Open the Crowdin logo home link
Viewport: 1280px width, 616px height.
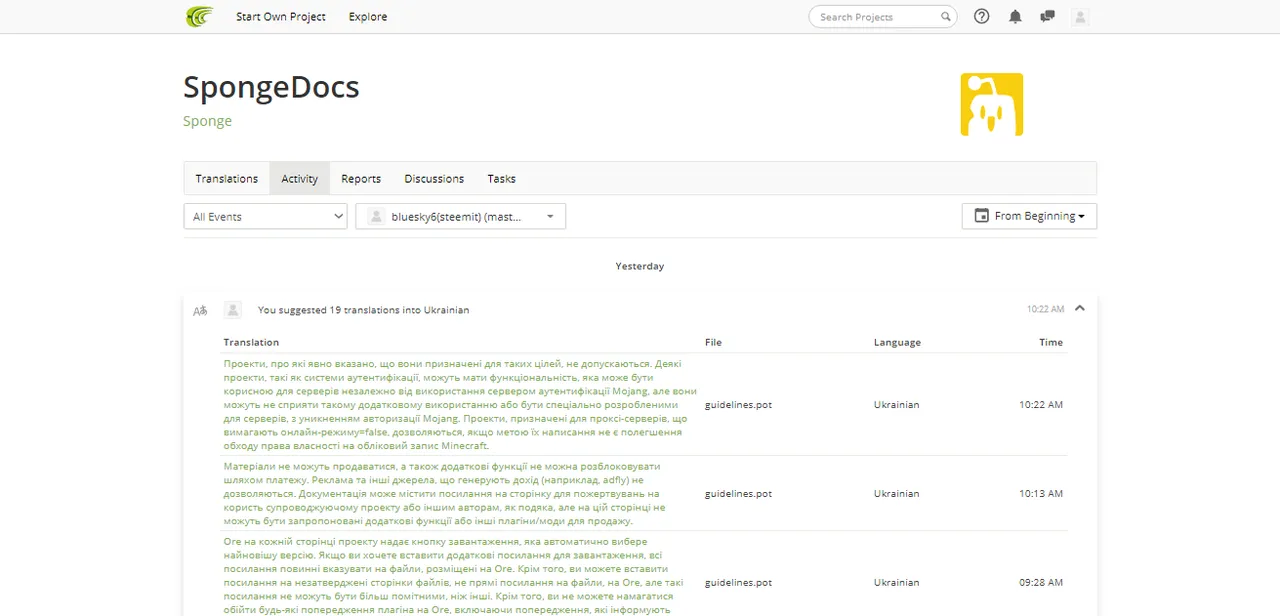[x=199, y=16]
